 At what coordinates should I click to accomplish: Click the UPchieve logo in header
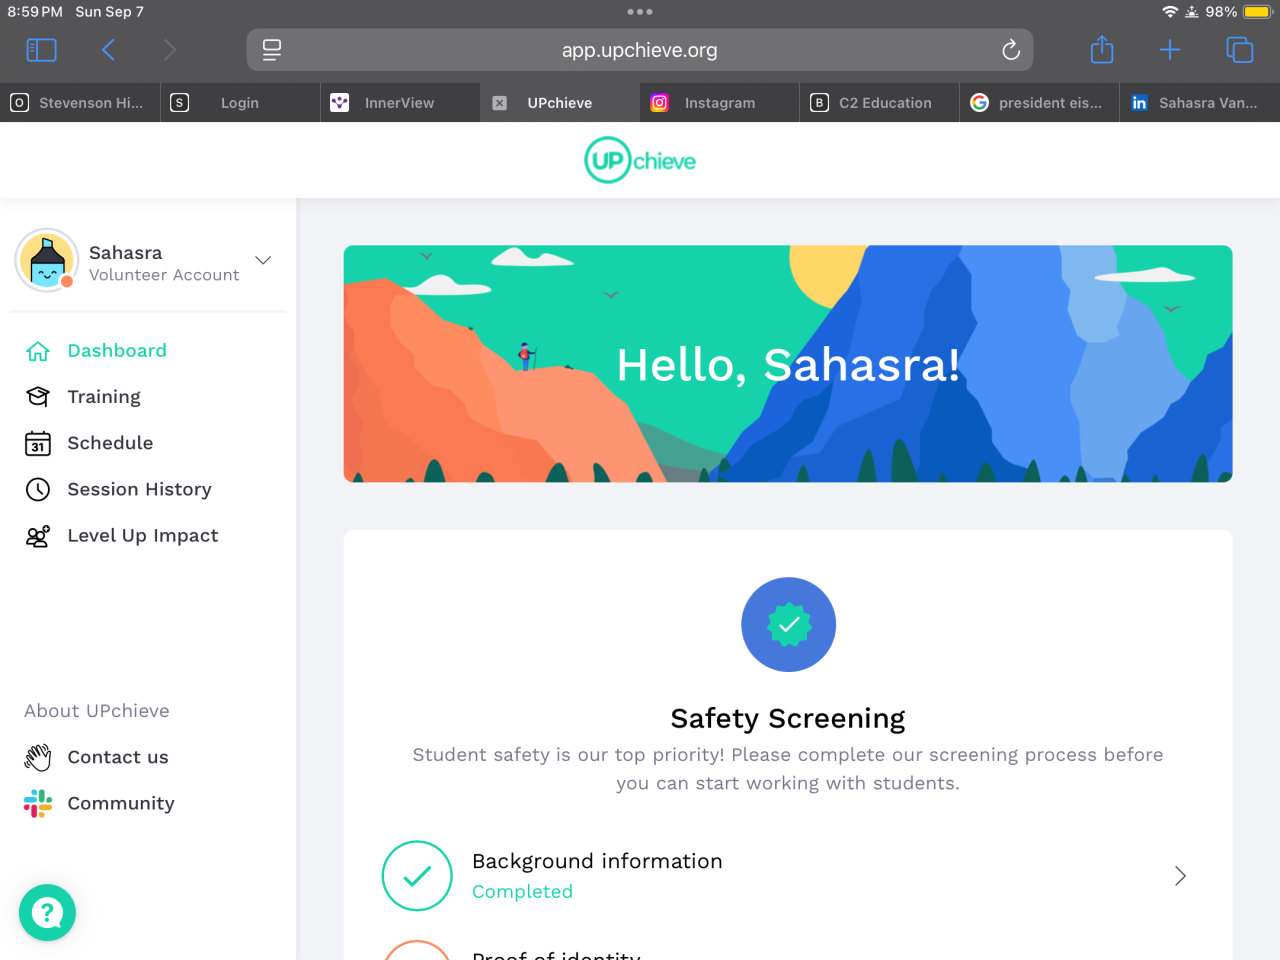pyautogui.click(x=640, y=160)
